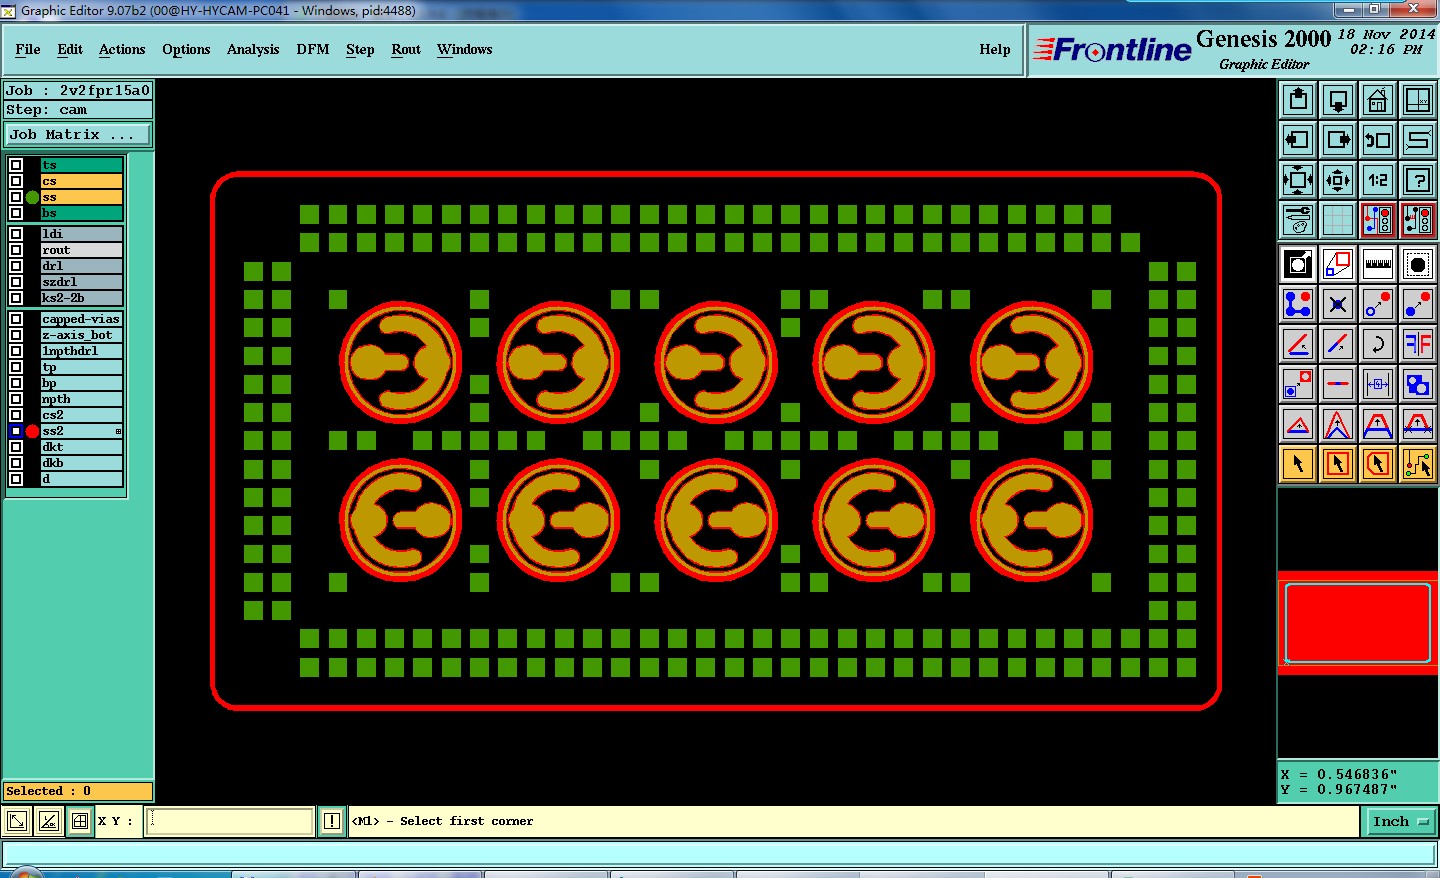Select the szdrl layer name
1440x878 pixels.
click(x=82, y=282)
